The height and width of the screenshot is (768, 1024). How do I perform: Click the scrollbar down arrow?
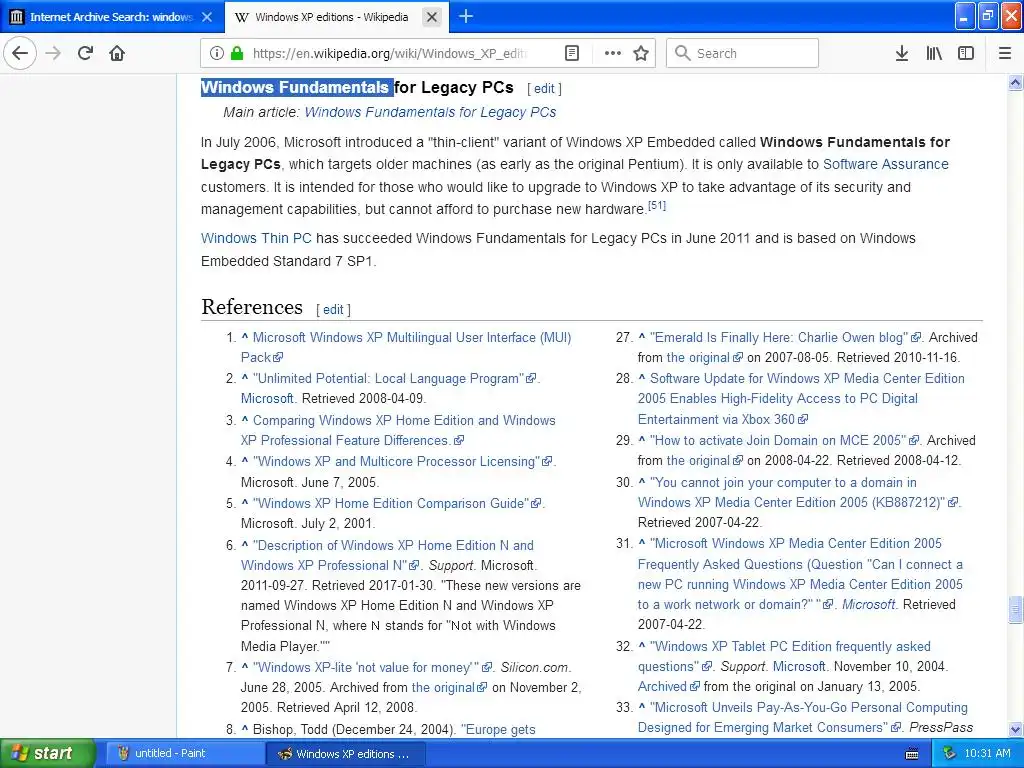tap(1016, 729)
